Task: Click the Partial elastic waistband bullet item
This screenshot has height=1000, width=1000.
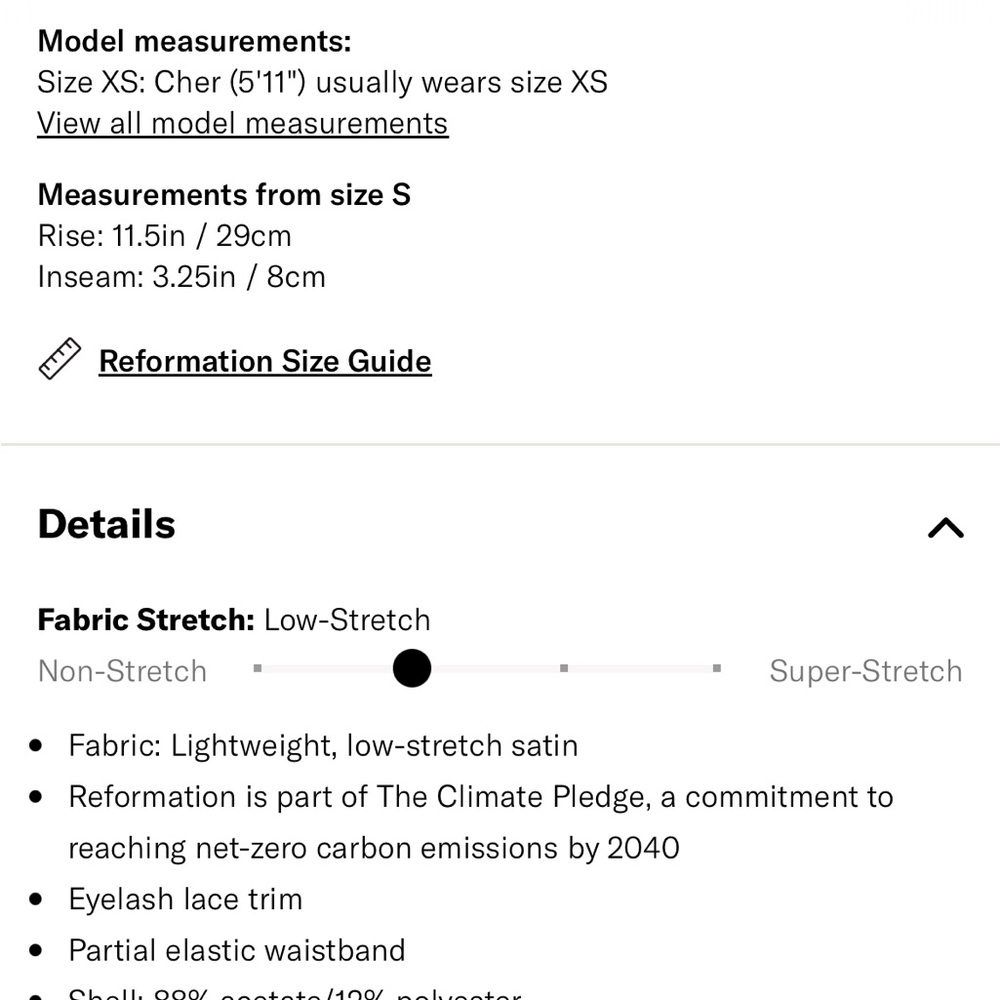Action: click(237, 950)
